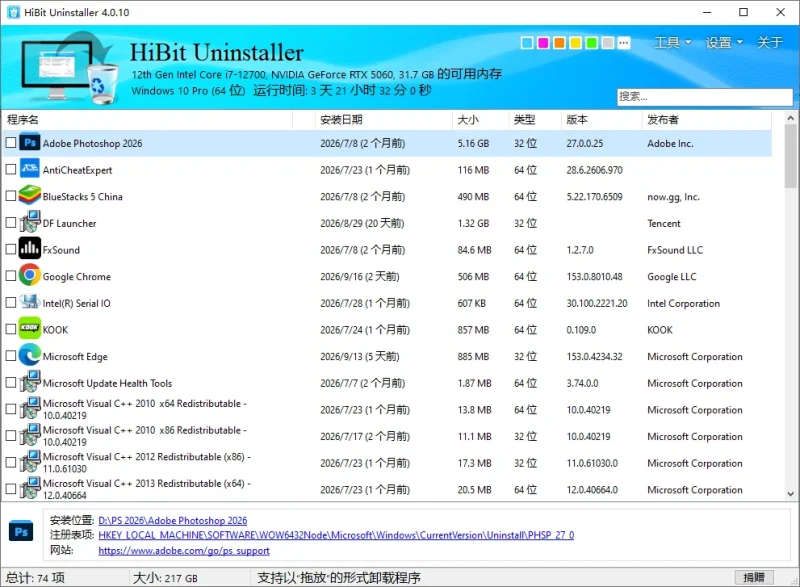Click the Microsoft Update Health Tools icon
This screenshot has width=800, height=587.
tap(30, 382)
